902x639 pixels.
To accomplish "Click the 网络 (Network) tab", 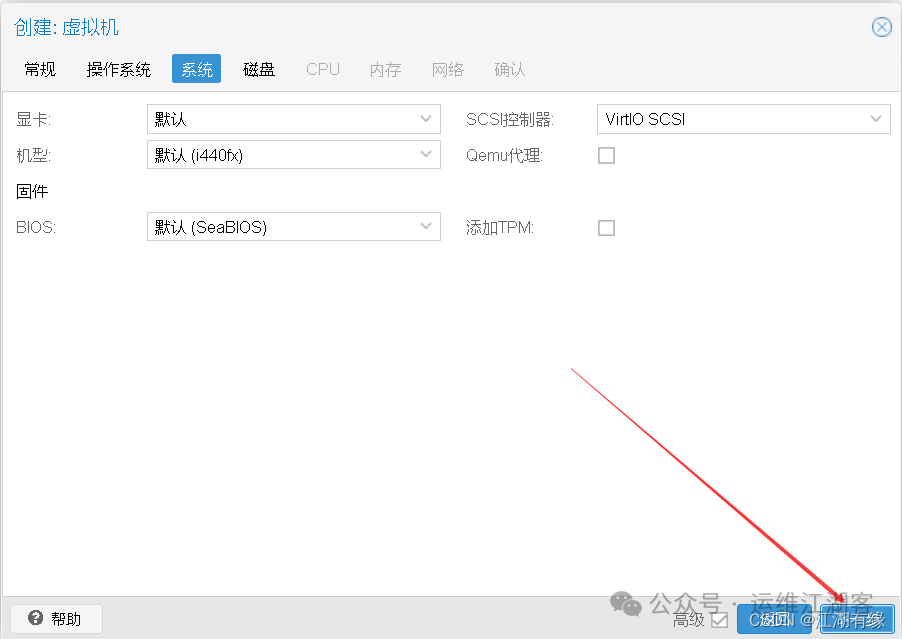I will [448, 69].
